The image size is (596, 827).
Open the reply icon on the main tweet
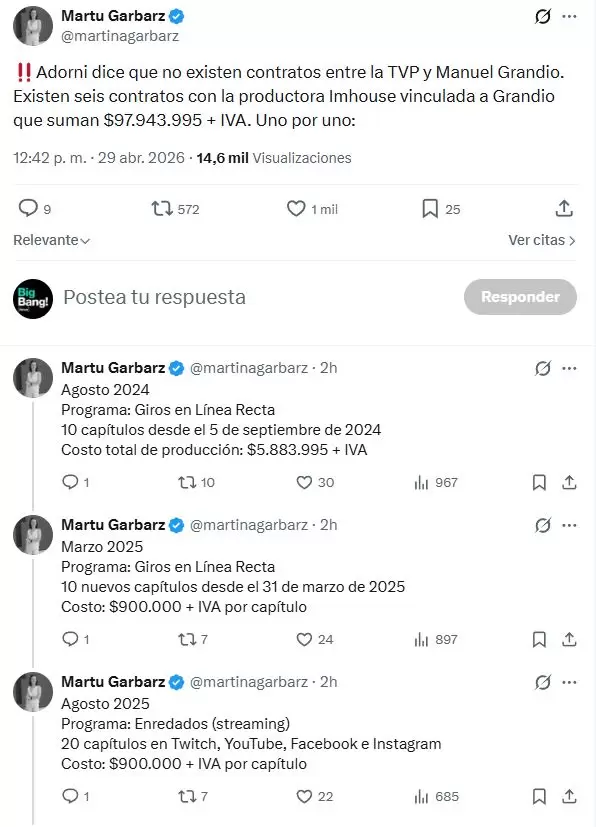point(28,208)
